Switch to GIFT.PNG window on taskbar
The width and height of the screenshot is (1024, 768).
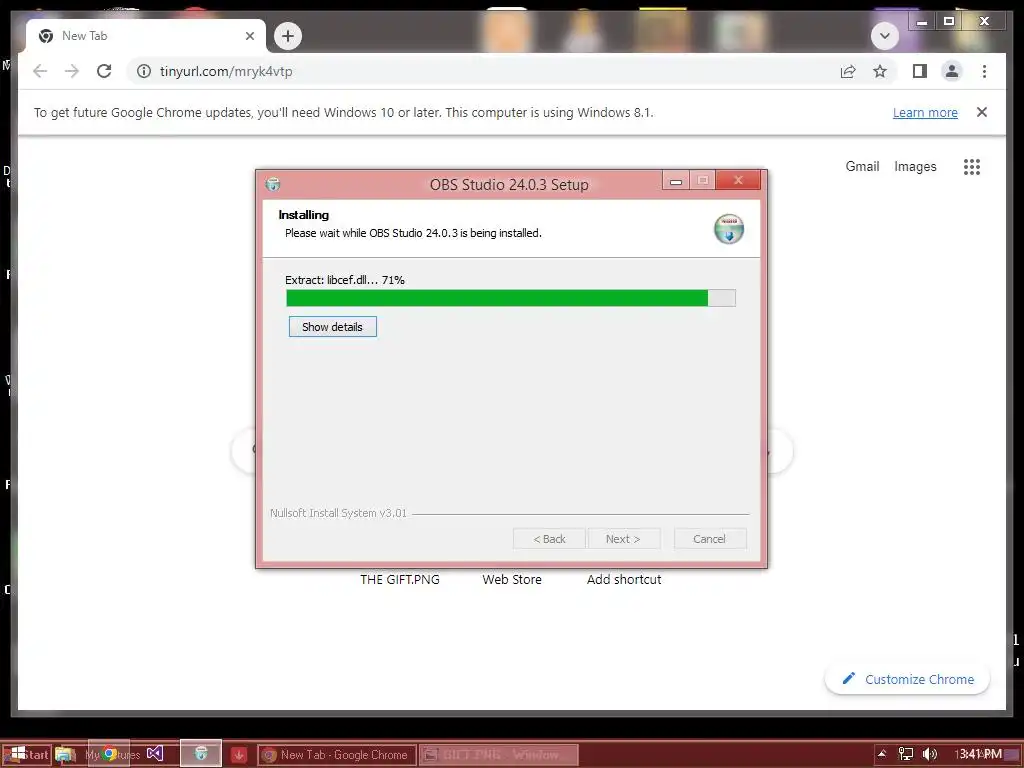pos(499,755)
